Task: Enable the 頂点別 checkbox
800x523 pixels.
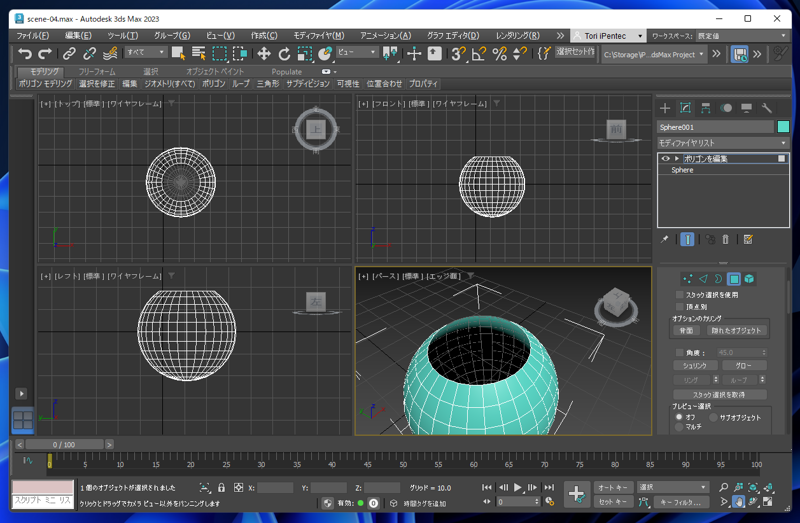Action: coord(680,307)
